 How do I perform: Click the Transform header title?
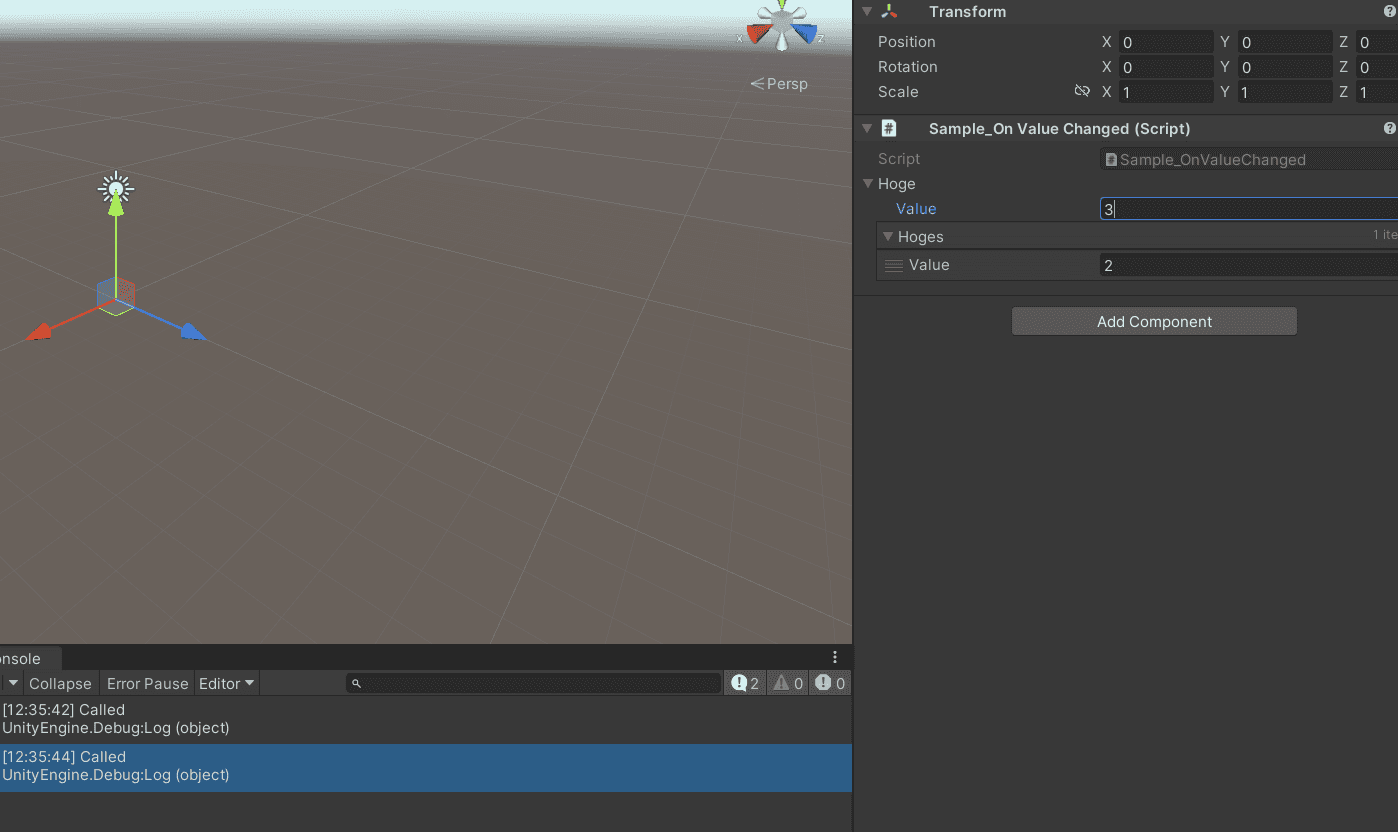[x=967, y=12]
